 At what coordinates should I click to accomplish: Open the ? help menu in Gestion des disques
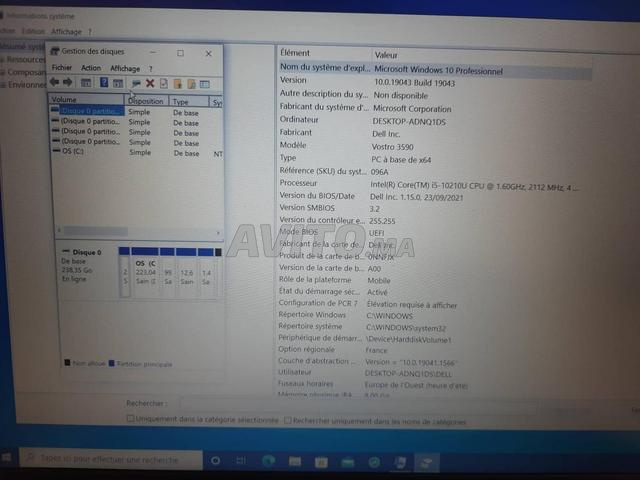click(151, 69)
